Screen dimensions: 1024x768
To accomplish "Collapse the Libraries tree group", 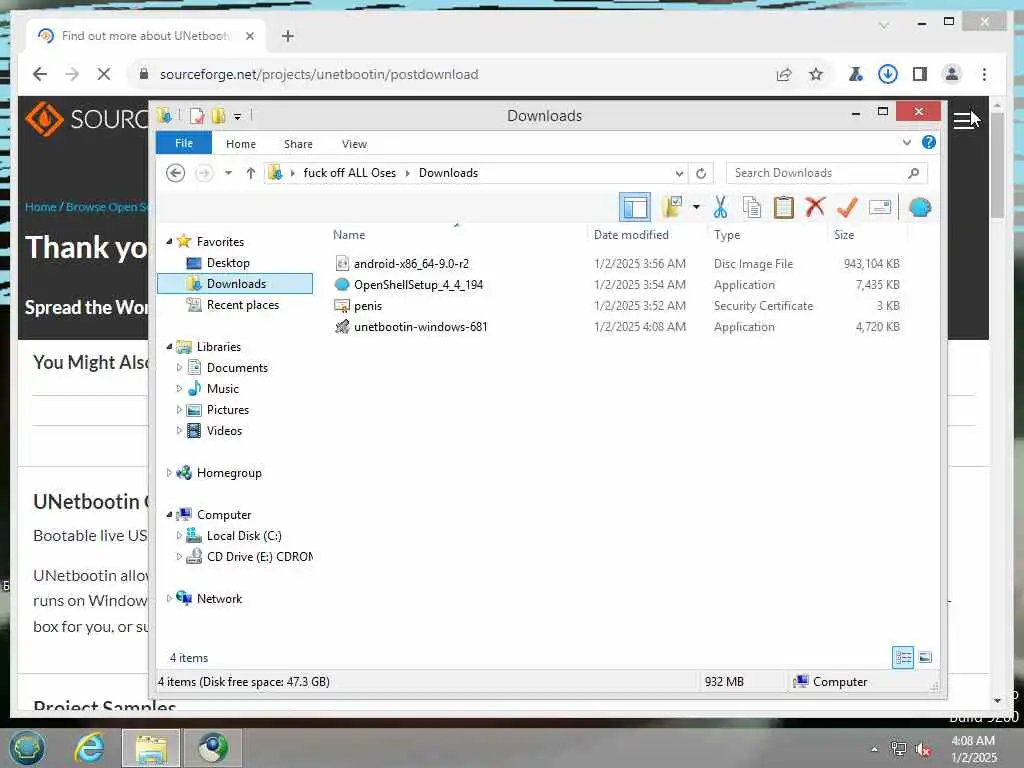I will tap(169, 347).
